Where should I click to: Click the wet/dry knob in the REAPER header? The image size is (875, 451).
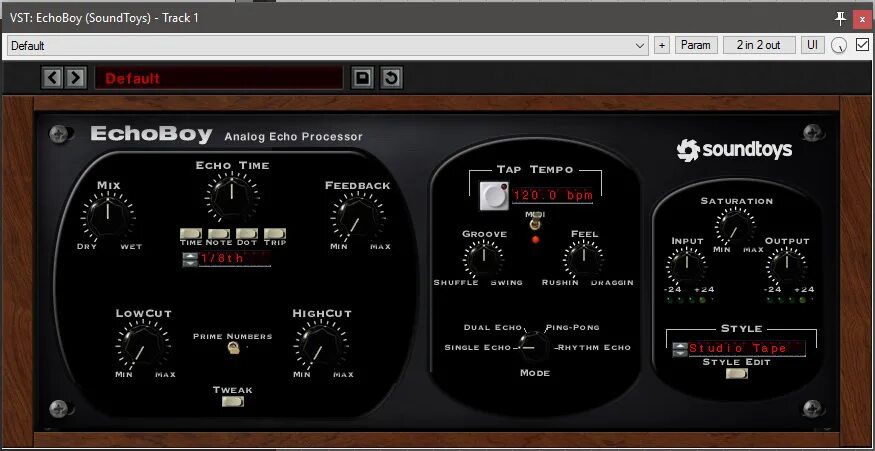click(x=839, y=46)
